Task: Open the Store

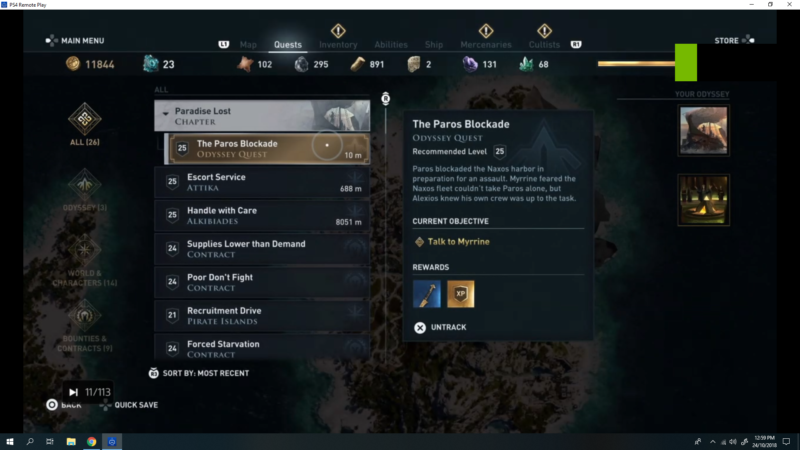Action: tap(727, 40)
